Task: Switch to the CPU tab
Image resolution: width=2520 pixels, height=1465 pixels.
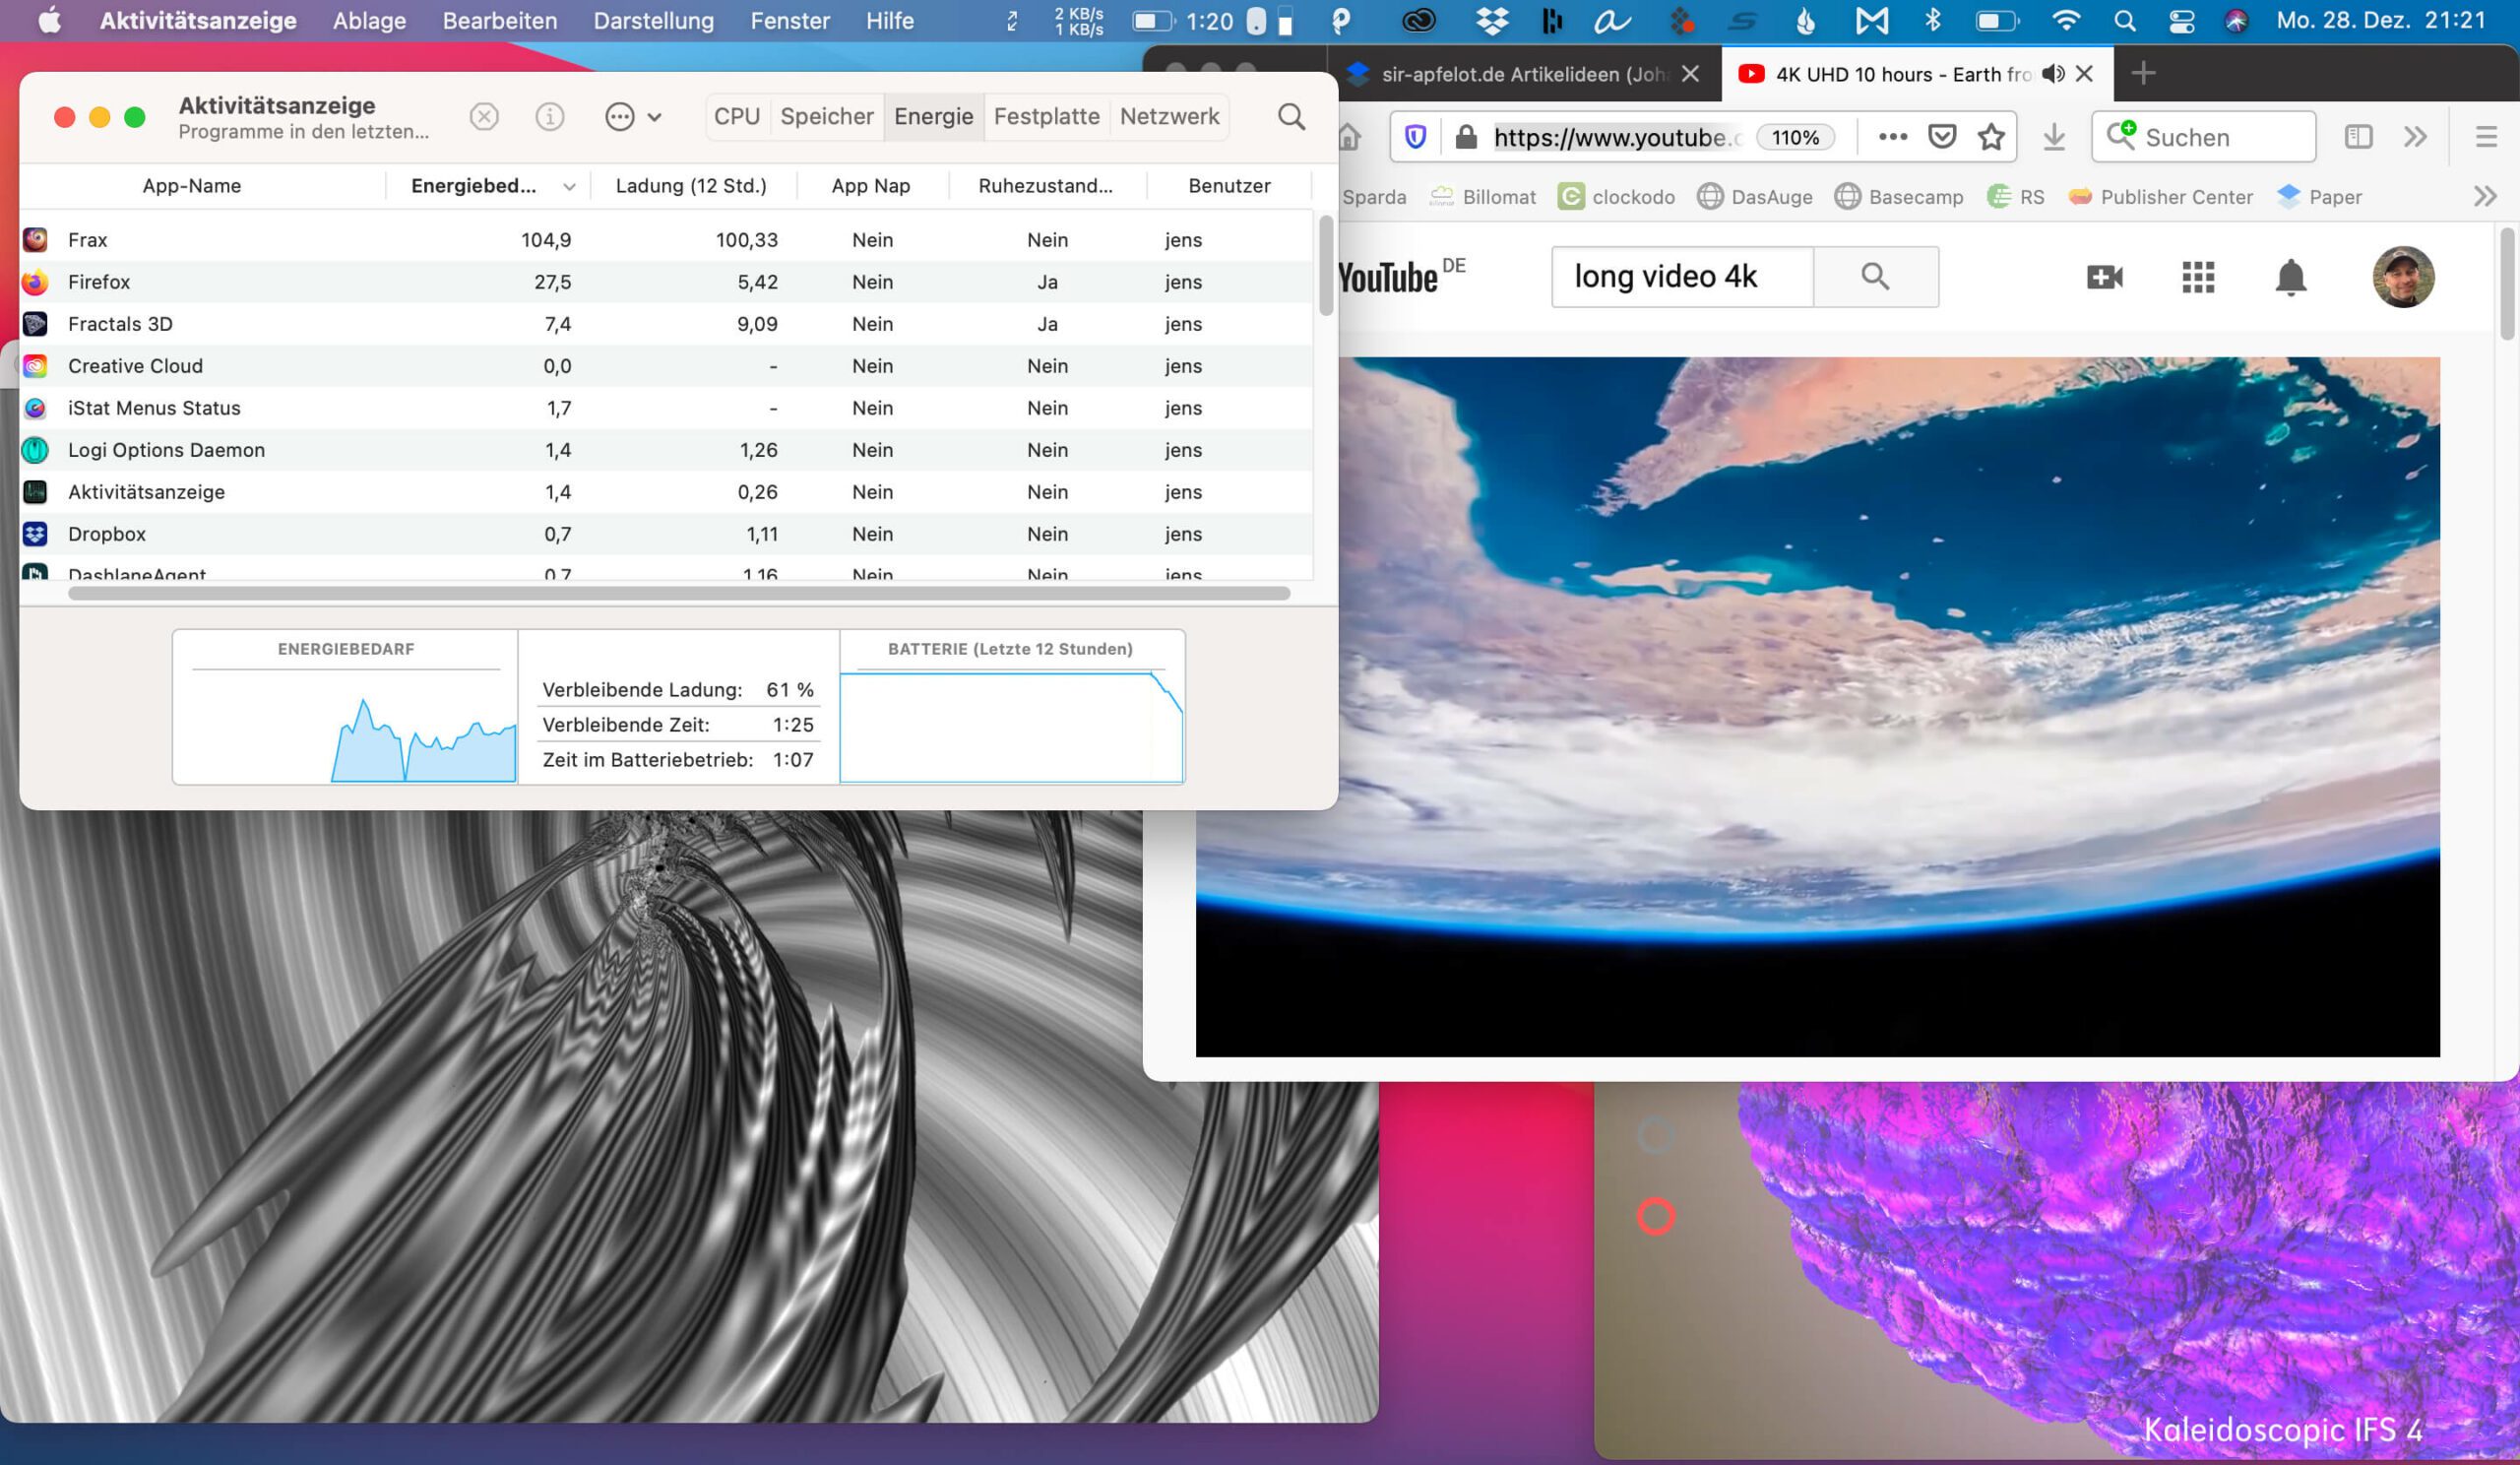Action: tap(737, 116)
